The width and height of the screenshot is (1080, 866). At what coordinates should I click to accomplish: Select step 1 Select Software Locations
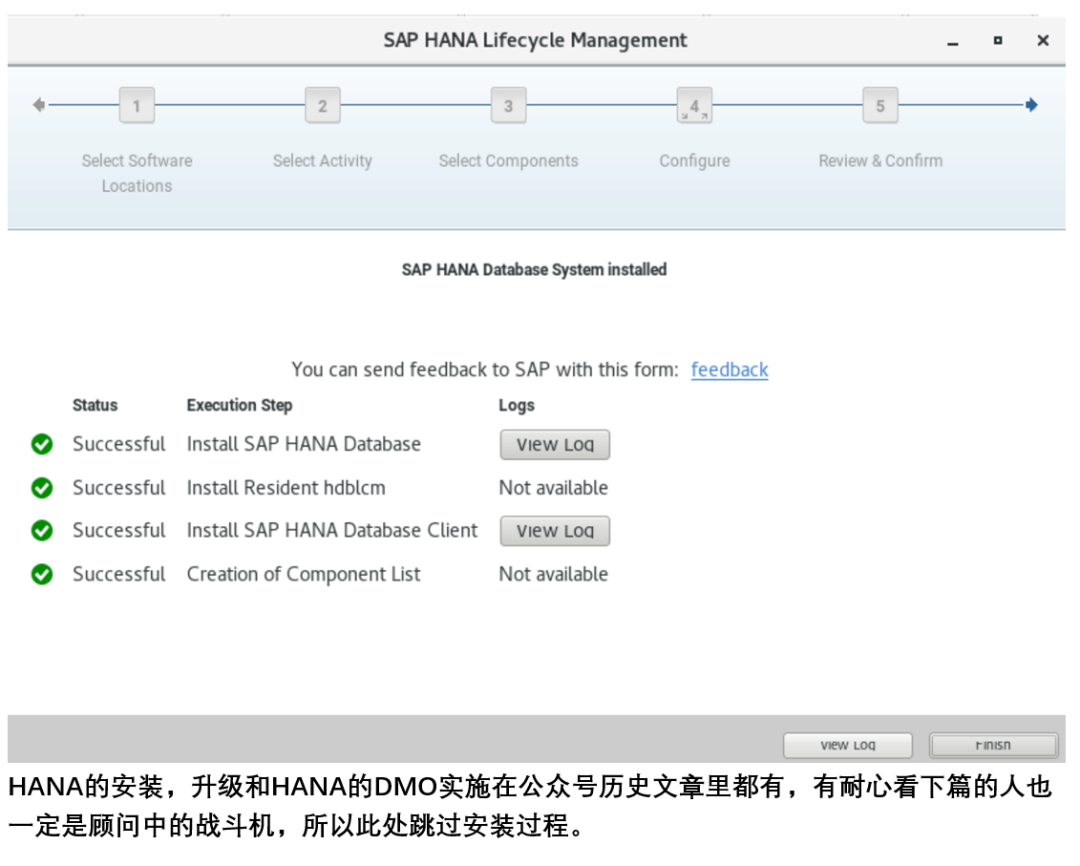tap(136, 105)
